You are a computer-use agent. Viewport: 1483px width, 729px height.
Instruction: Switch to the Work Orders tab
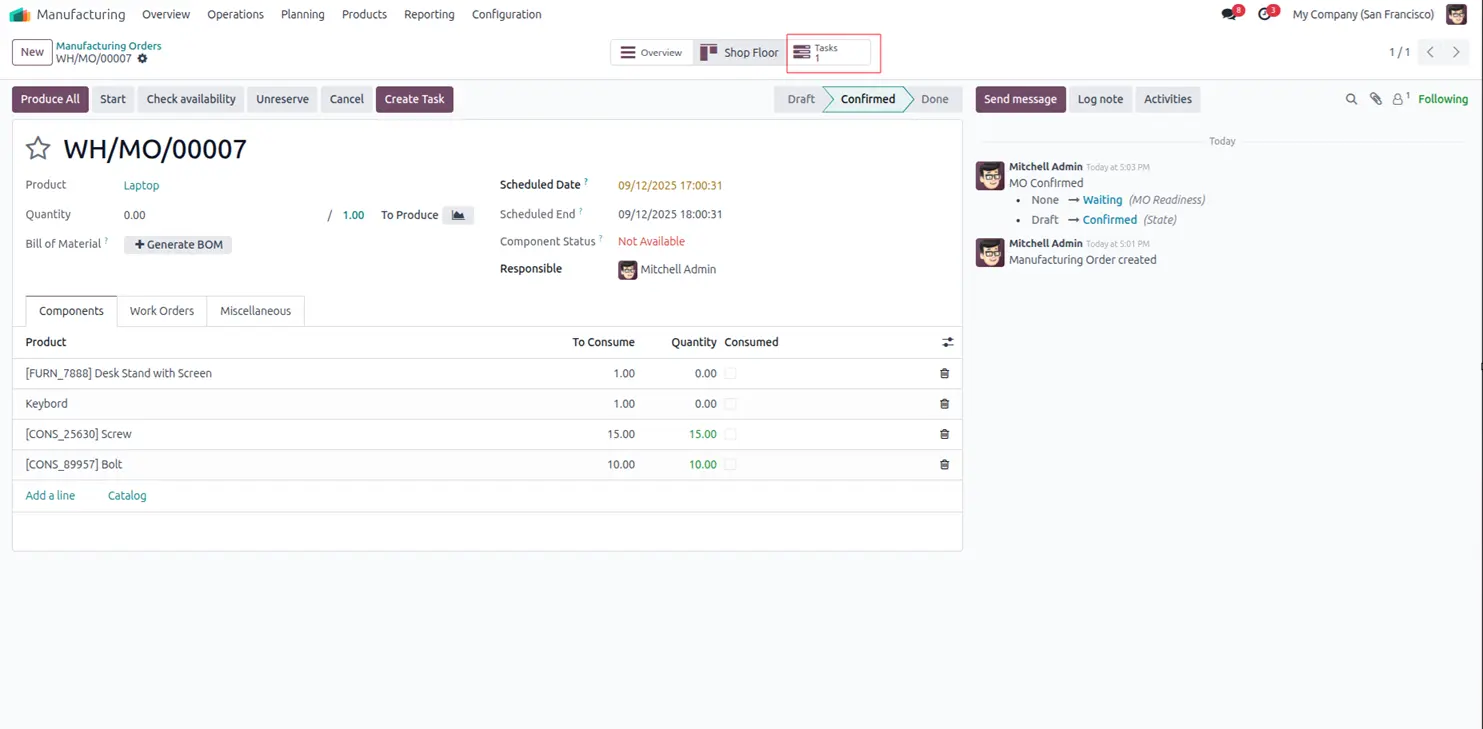(x=161, y=311)
